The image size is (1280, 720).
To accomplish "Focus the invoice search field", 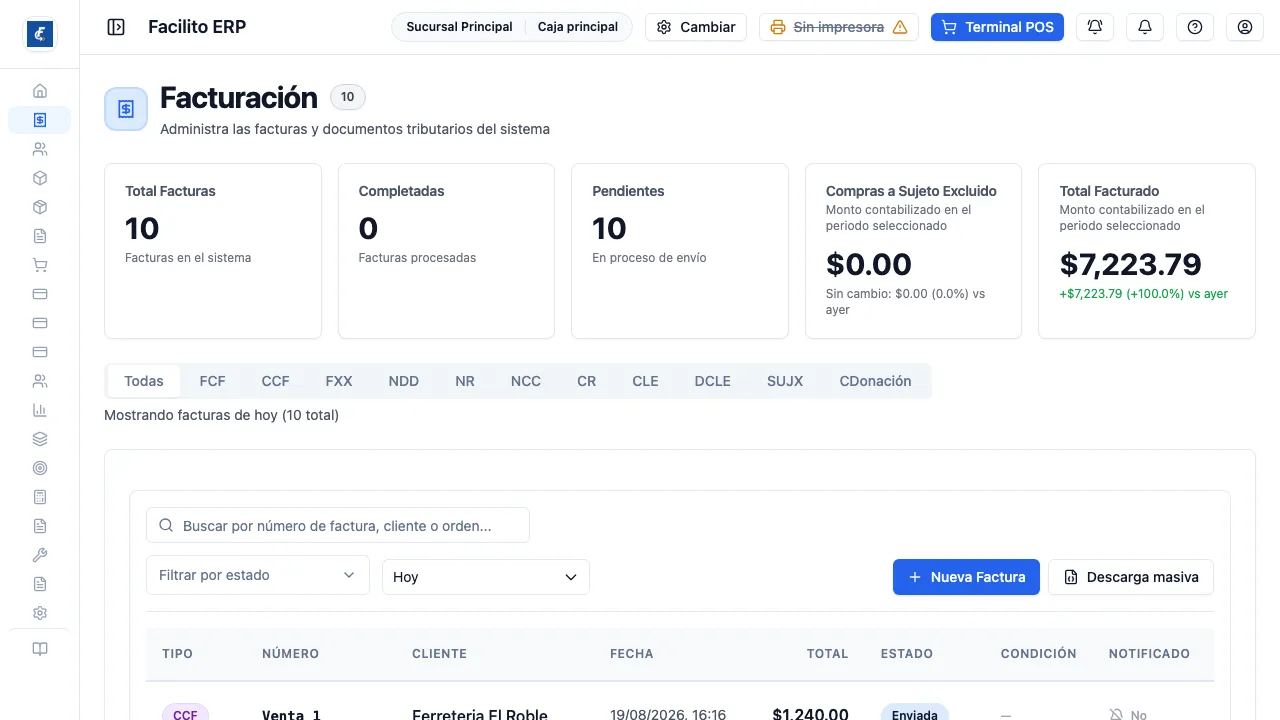I will pyautogui.click(x=338, y=525).
